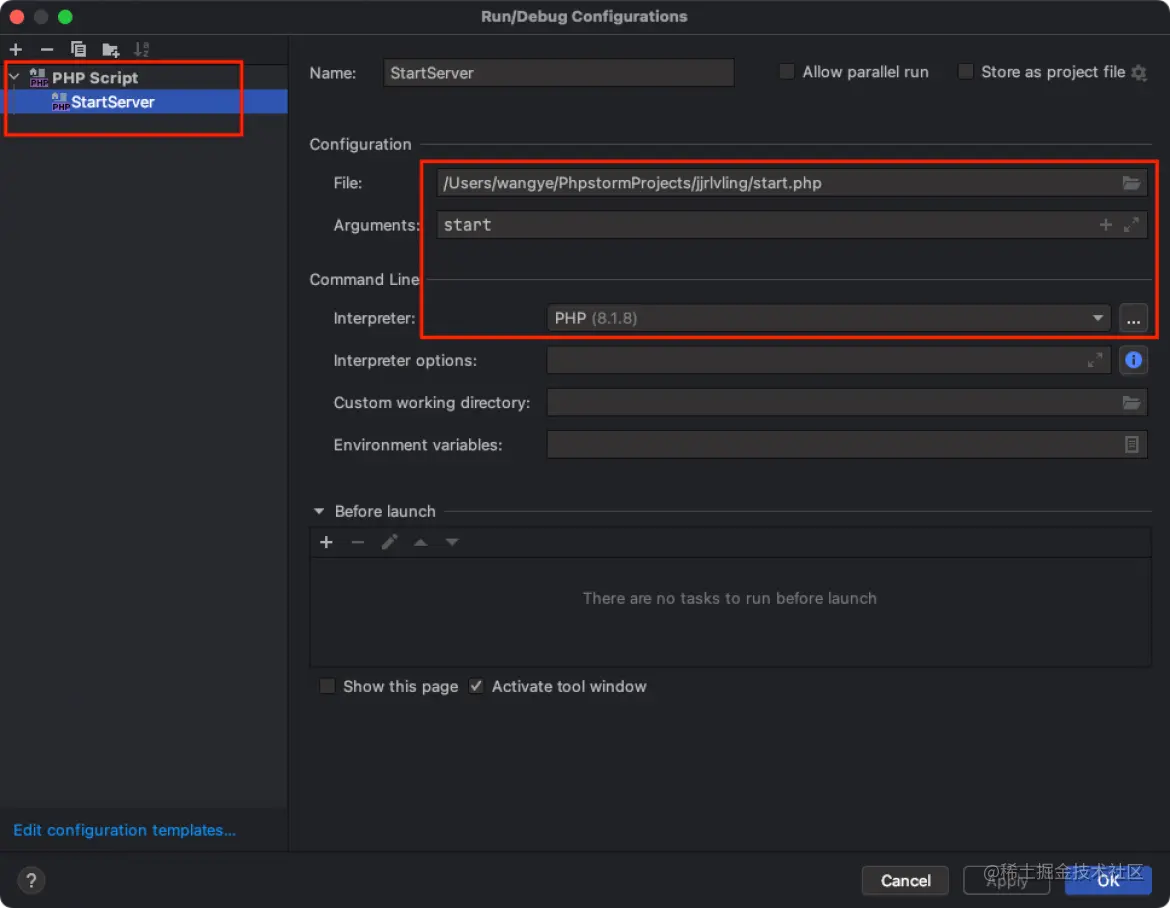Open Edit configuration templates link
Screen dimensions: 1170x908
pos(125,830)
